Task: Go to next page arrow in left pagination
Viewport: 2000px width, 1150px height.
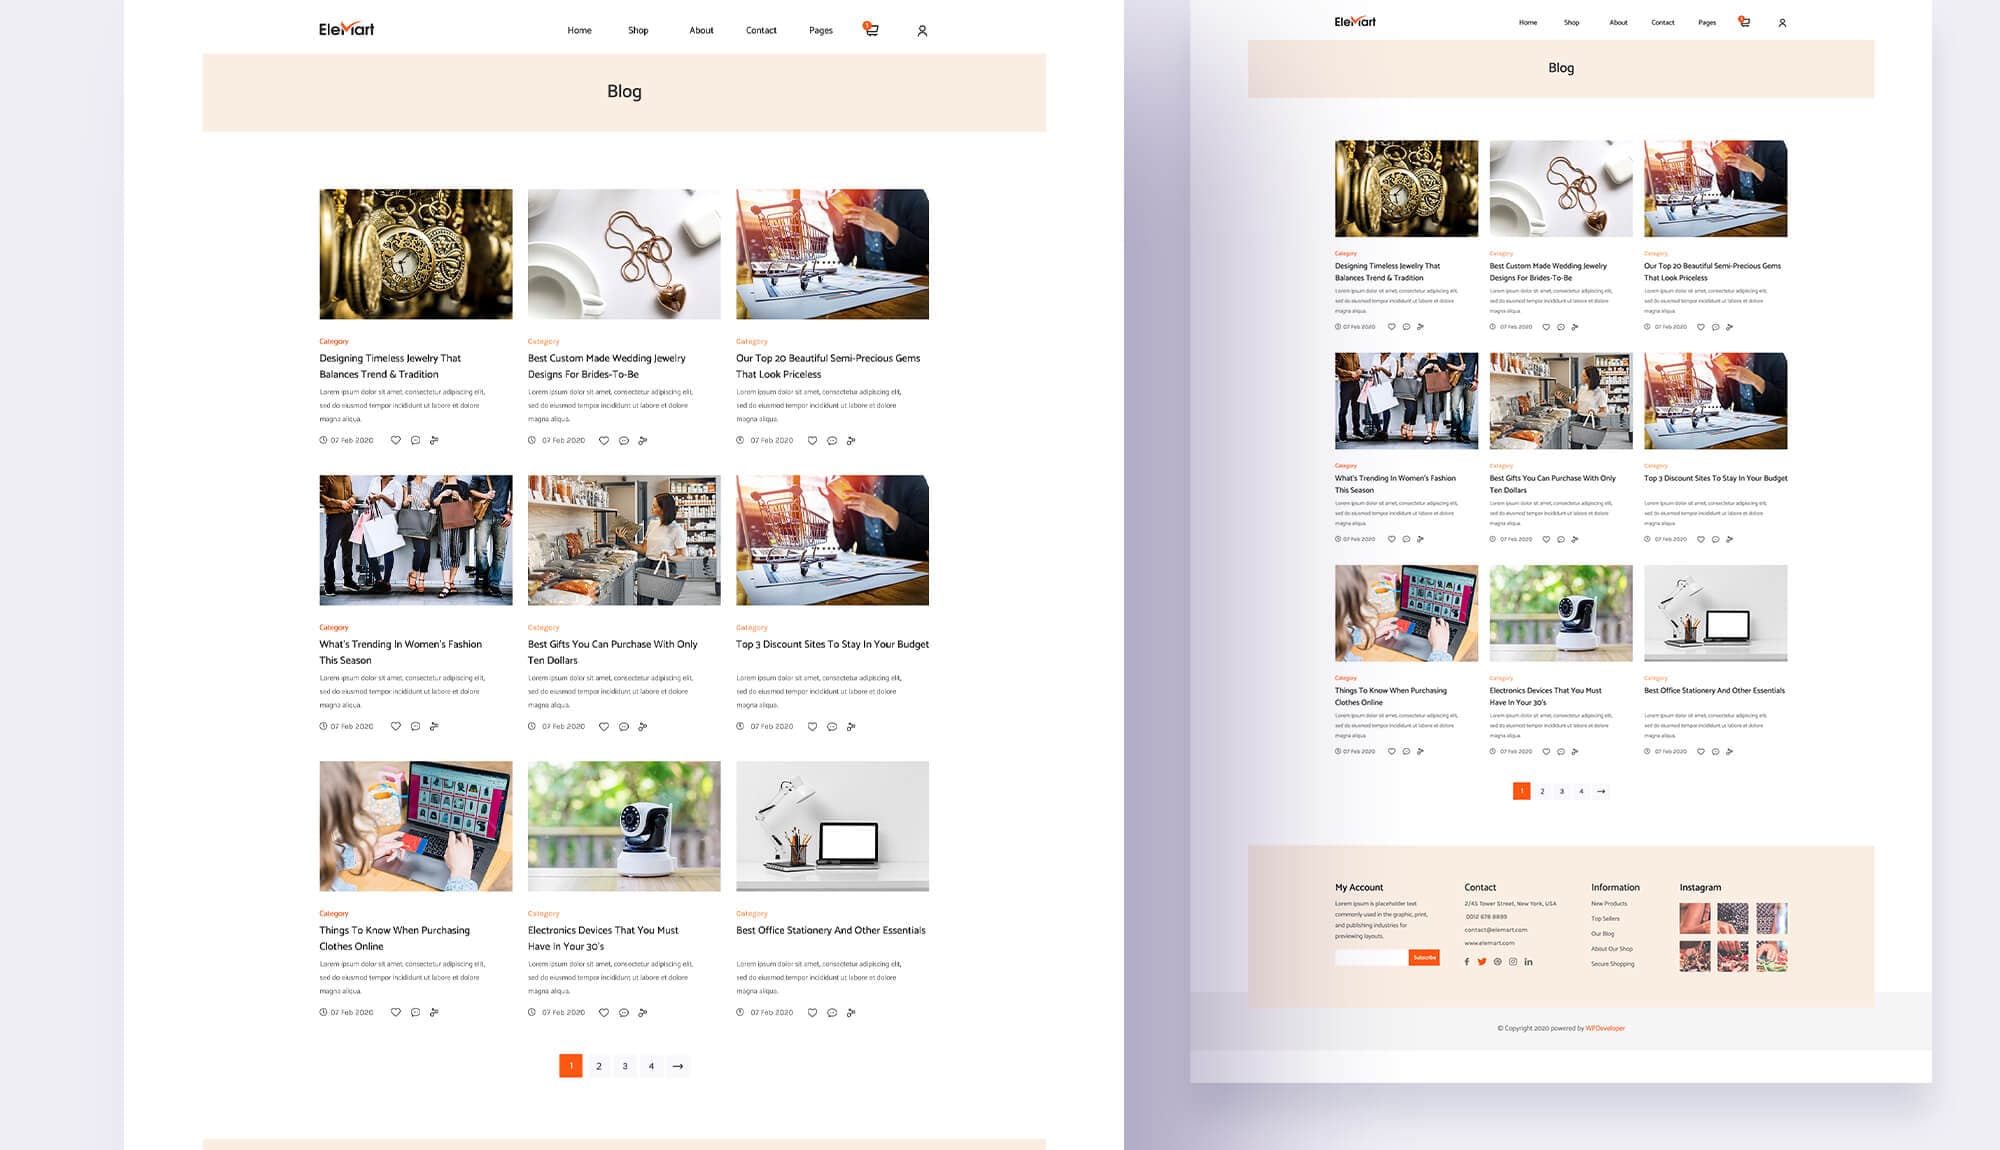Action: [x=678, y=1066]
